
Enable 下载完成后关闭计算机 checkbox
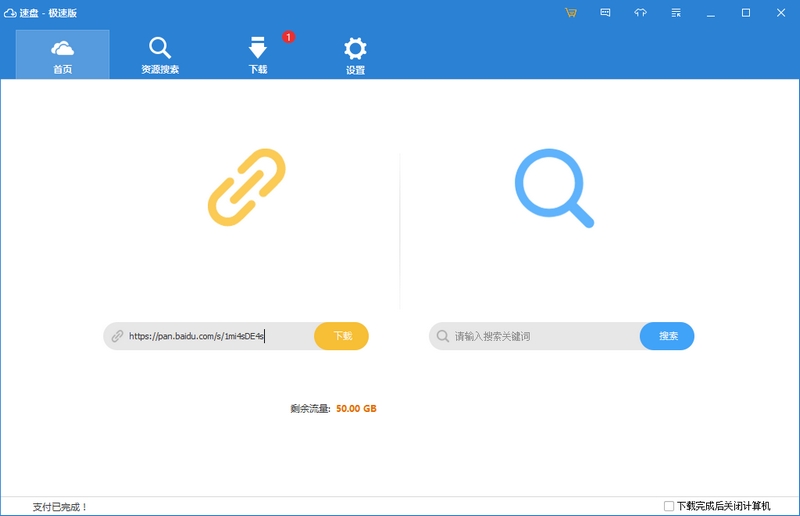668,506
